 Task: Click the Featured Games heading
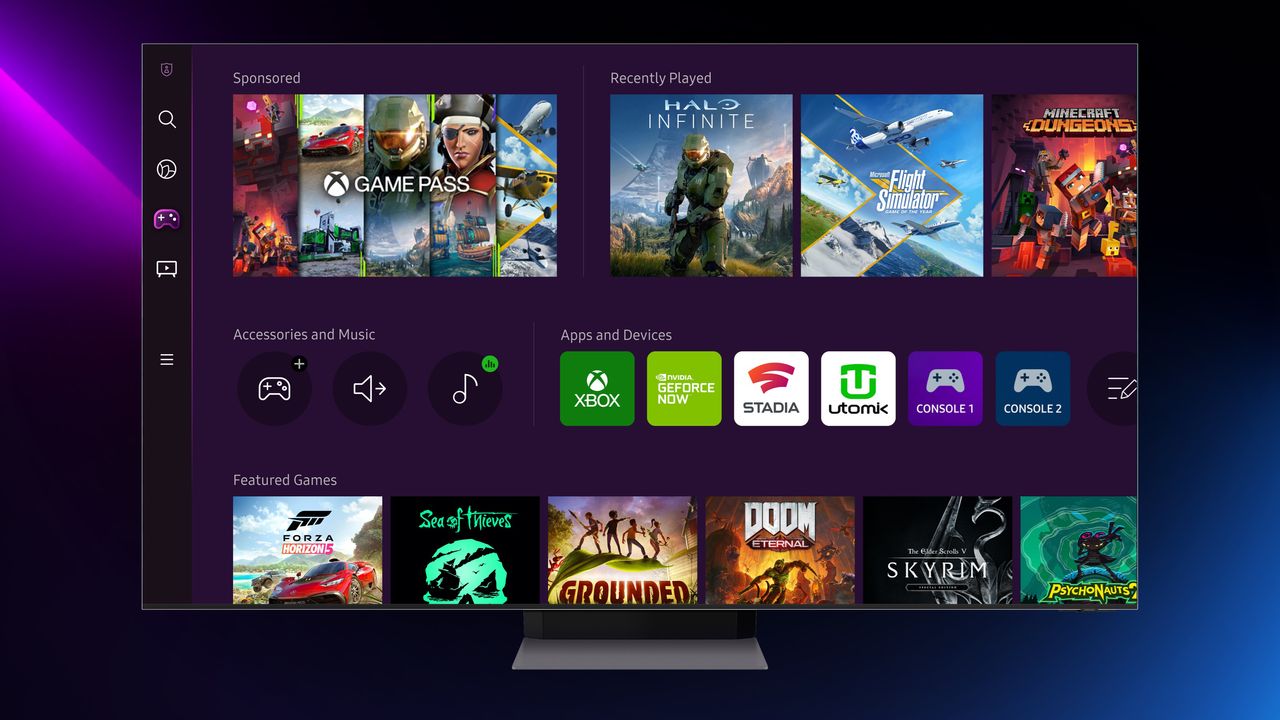(x=285, y=480)
